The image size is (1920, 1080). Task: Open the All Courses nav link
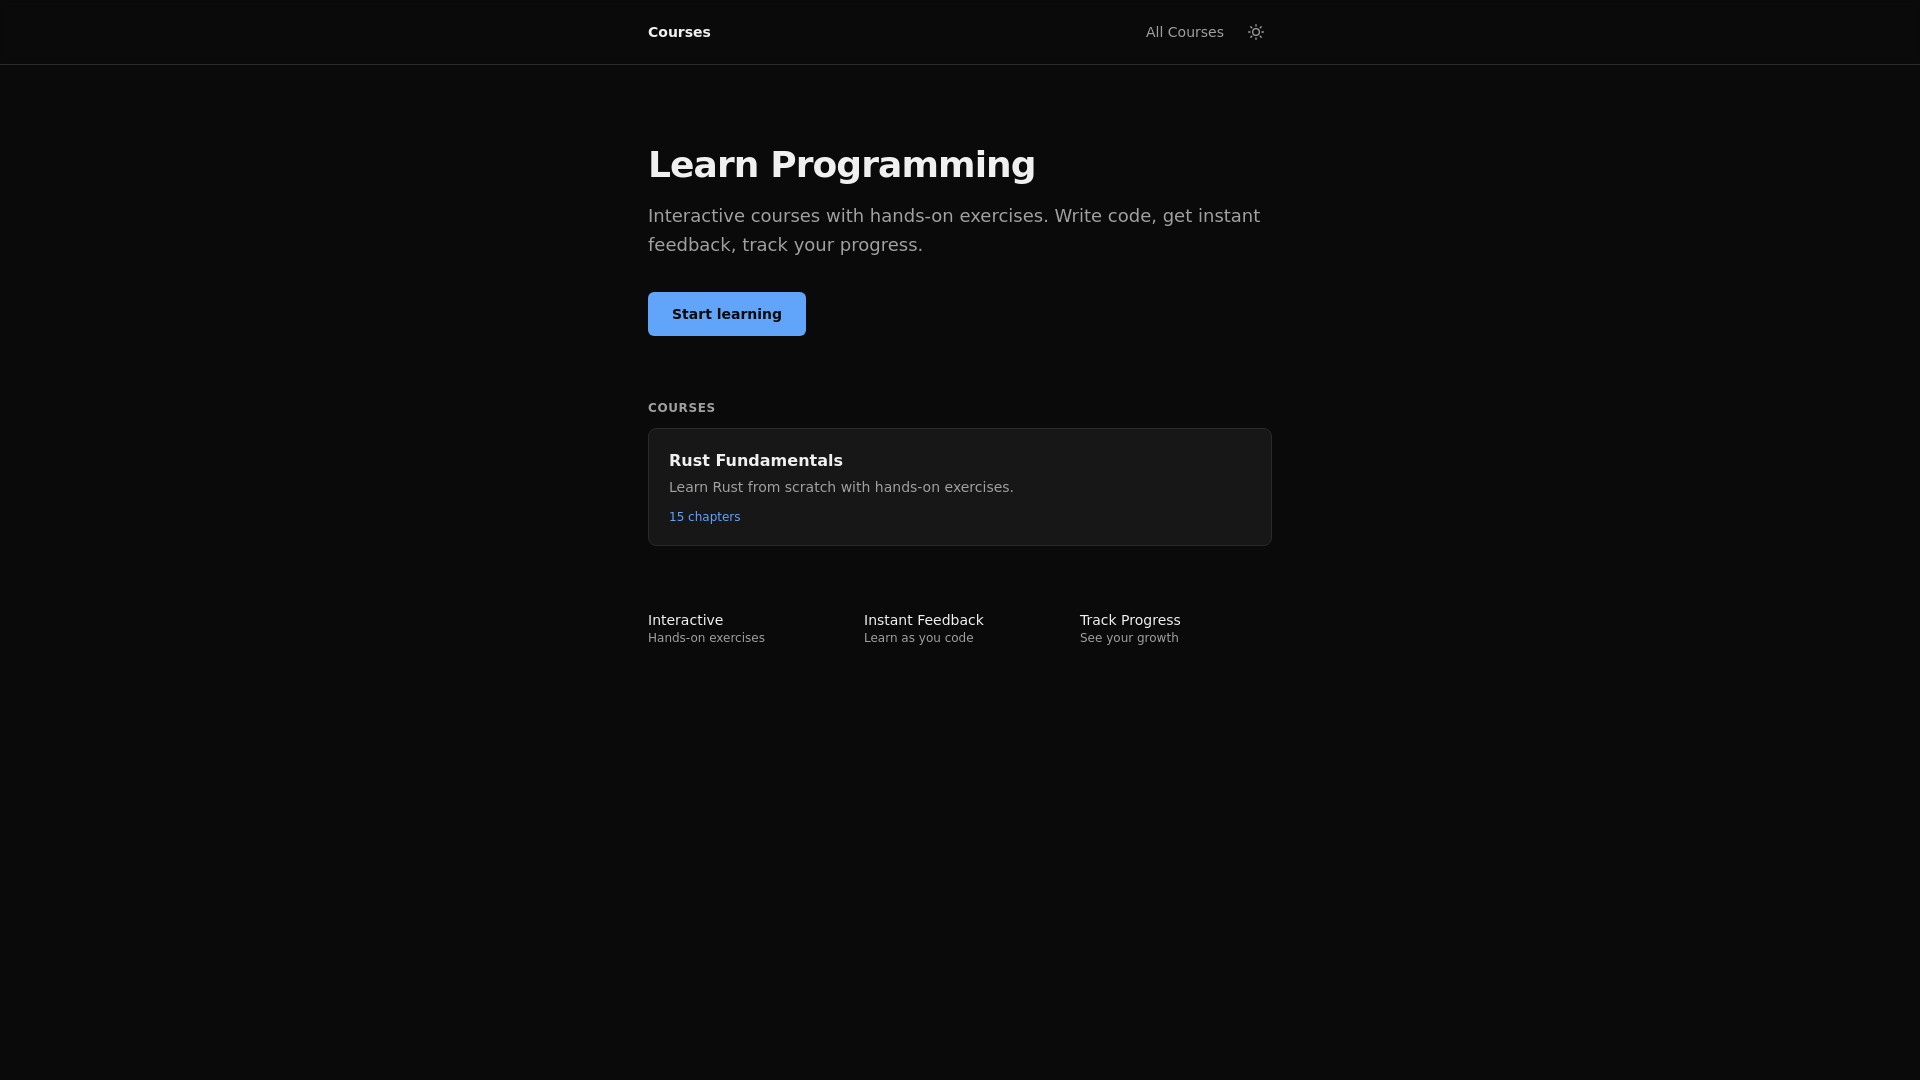point(1184,32)
